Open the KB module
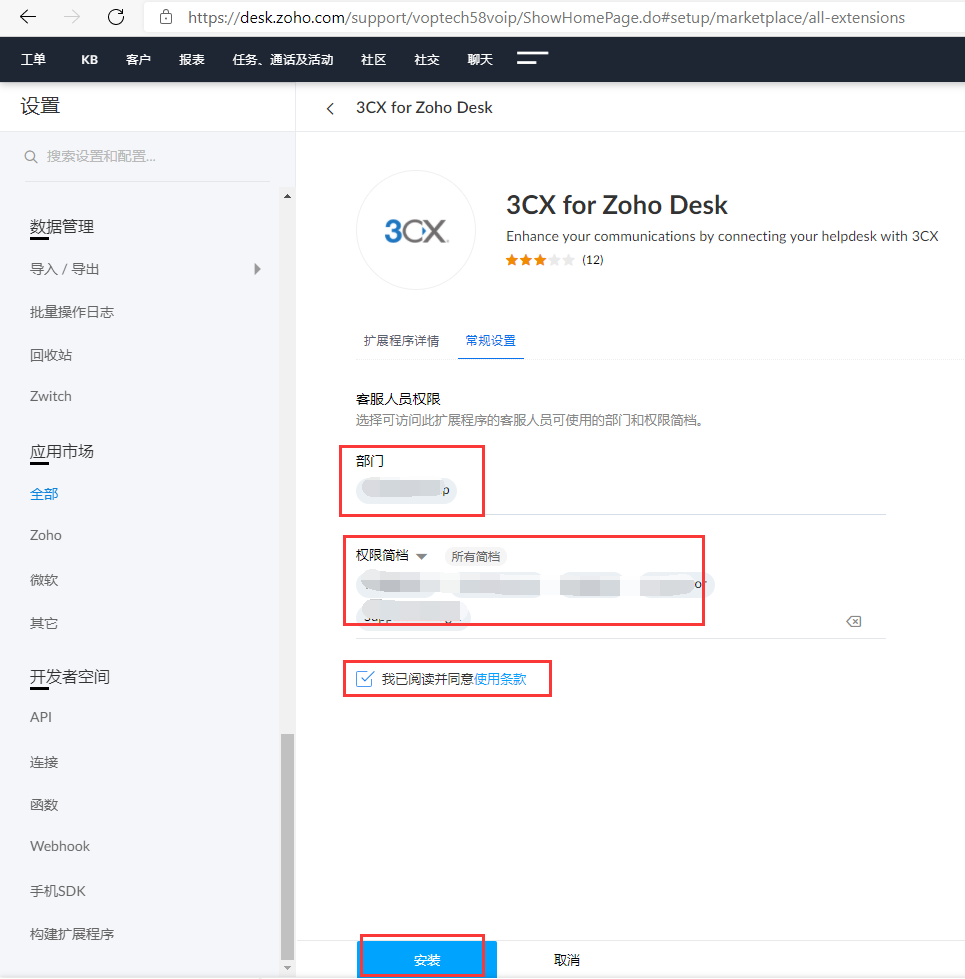Image resolution: width=965 pixels, height=979 pixels. point(89,59)
